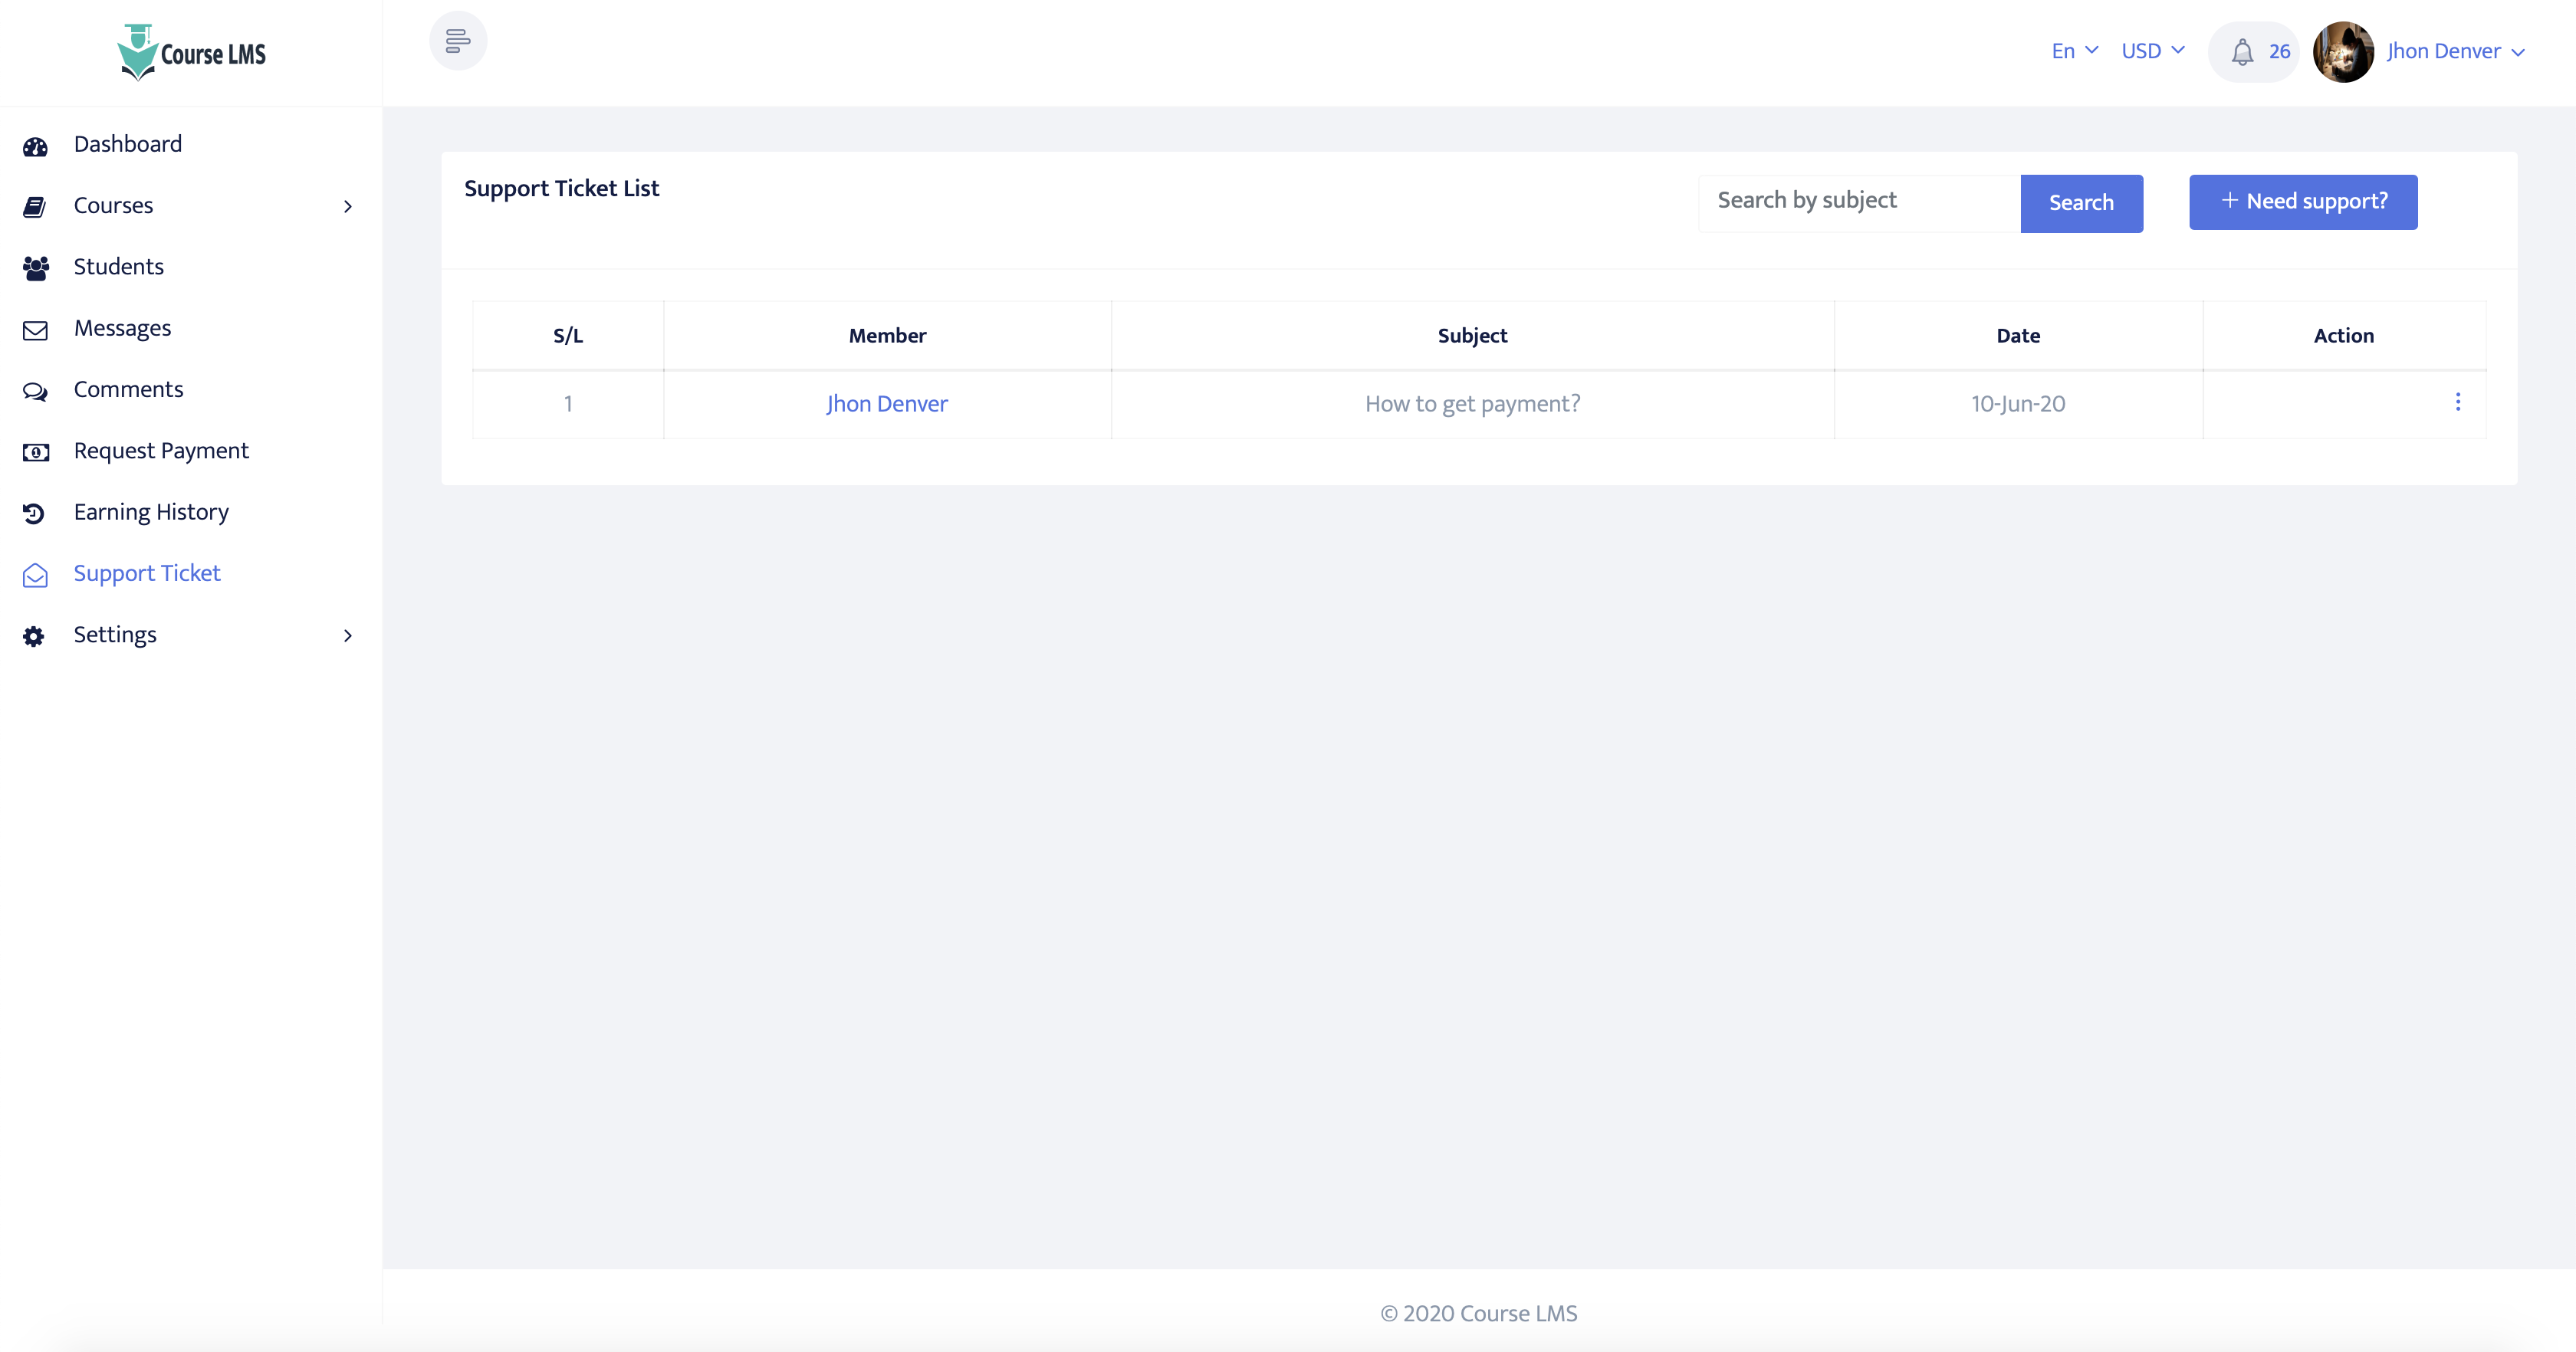
Task: Select Support Ticket in the sidebar
Action: point(147,573)
